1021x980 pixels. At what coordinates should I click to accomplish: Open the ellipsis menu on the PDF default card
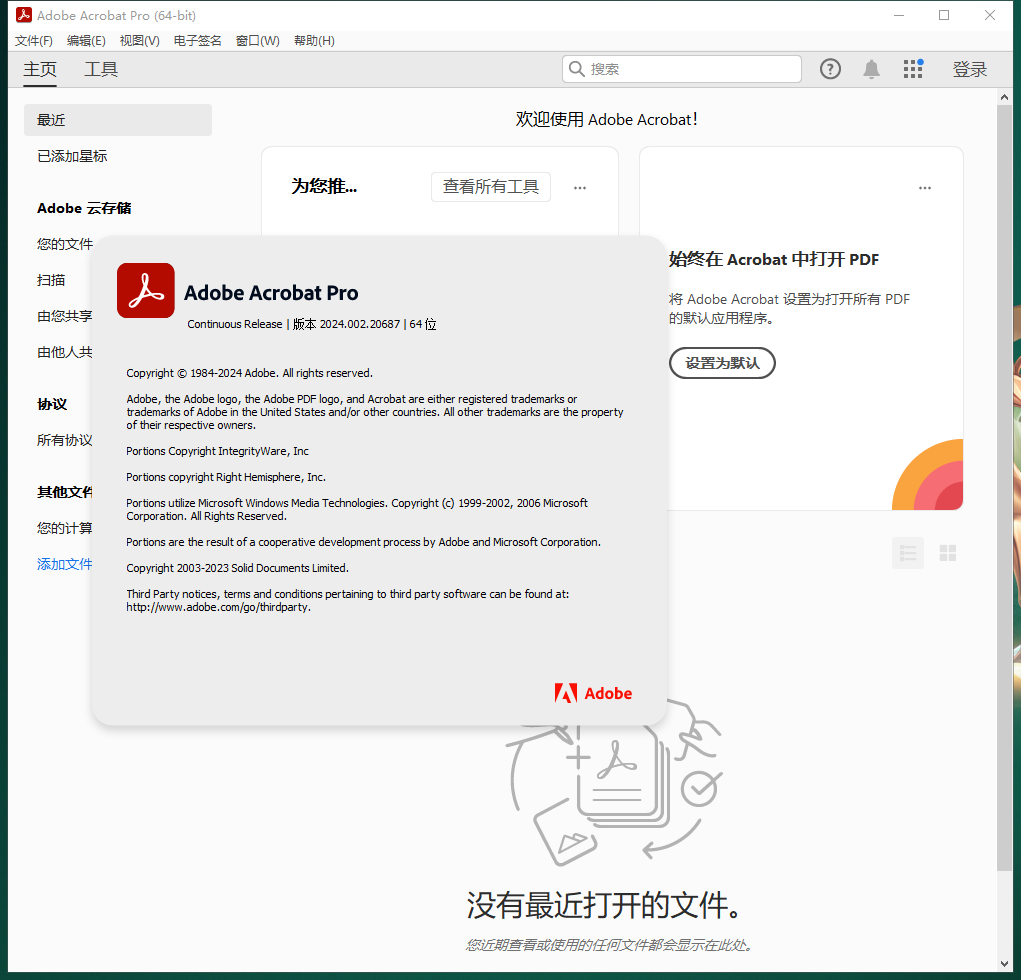point(924,187)
